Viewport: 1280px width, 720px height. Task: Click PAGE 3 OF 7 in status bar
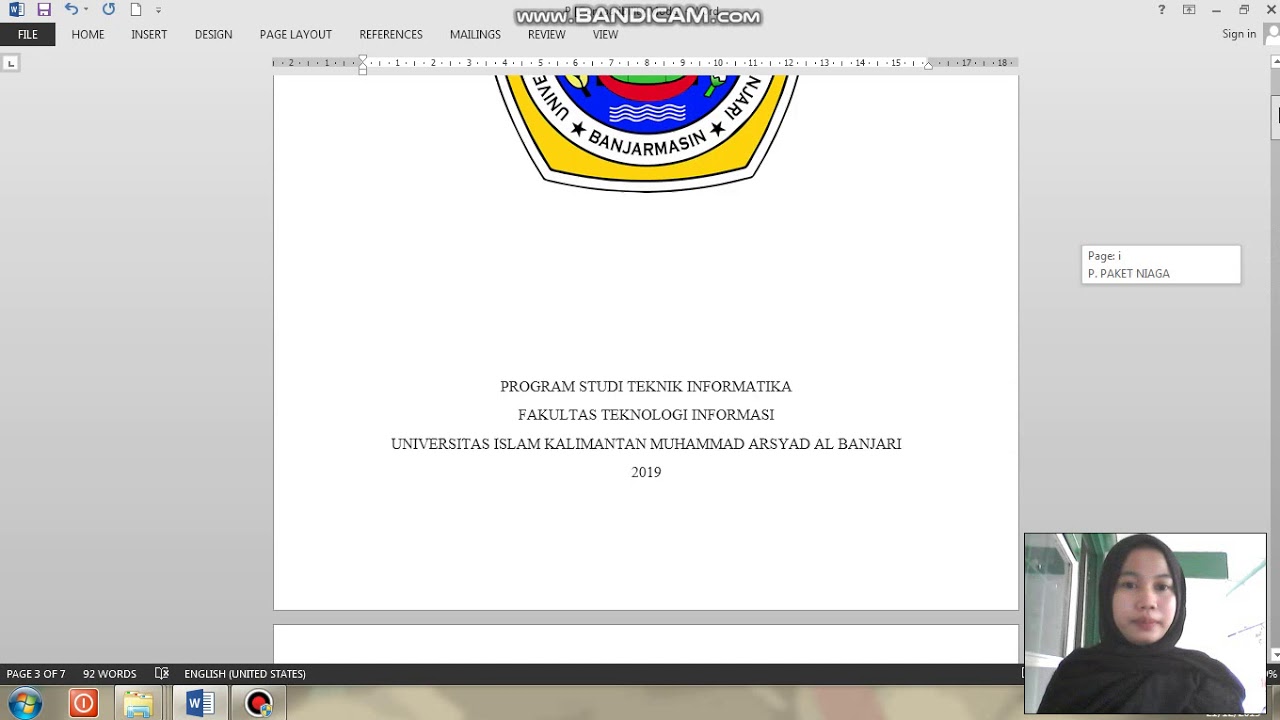[x=36, y=674]
